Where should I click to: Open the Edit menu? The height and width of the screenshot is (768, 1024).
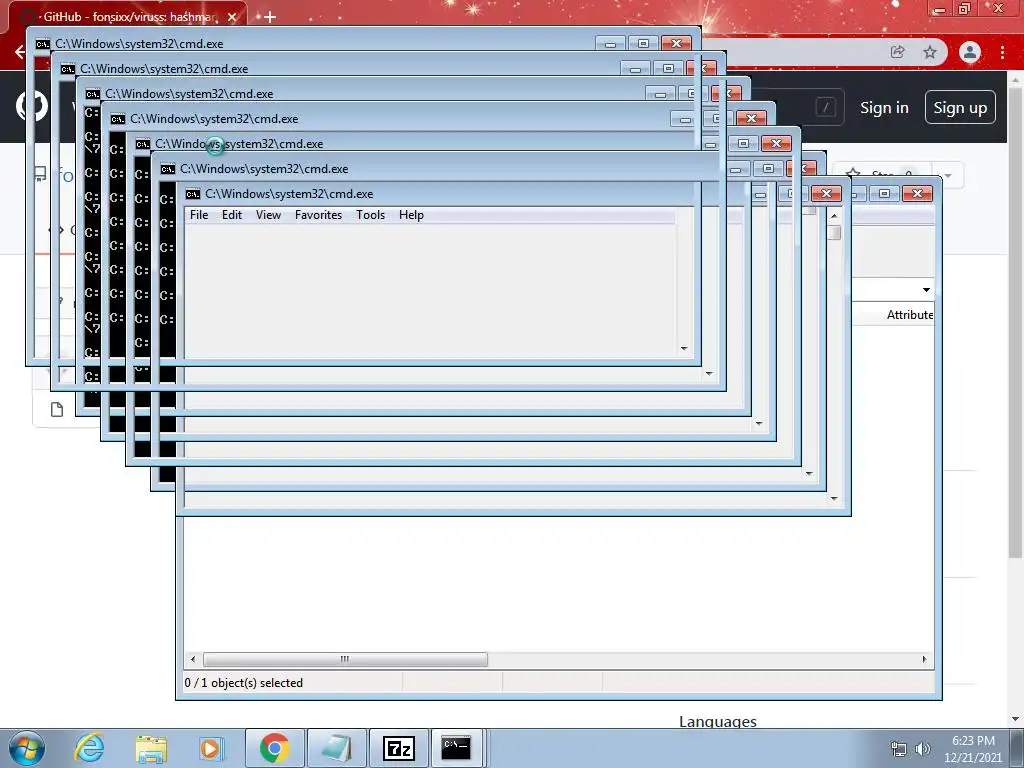click(231, 215)
